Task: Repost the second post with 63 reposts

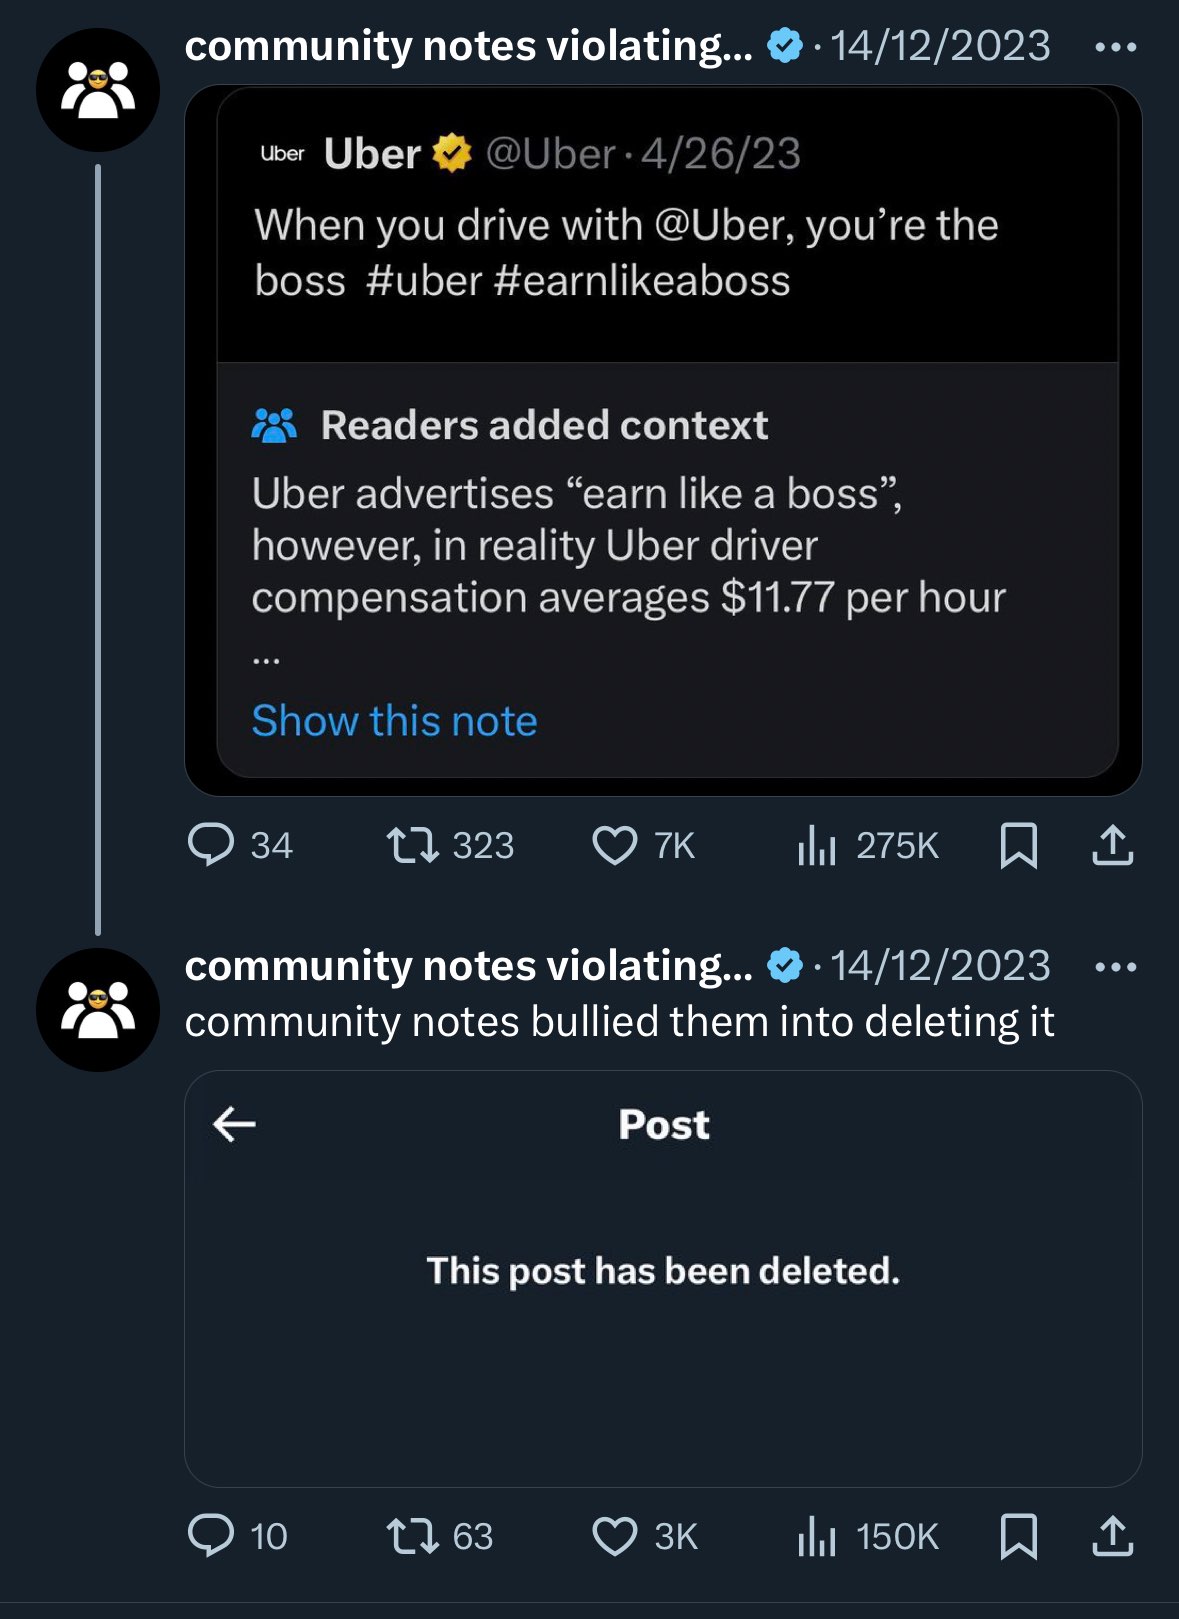Action: [x=412, y=1535]
